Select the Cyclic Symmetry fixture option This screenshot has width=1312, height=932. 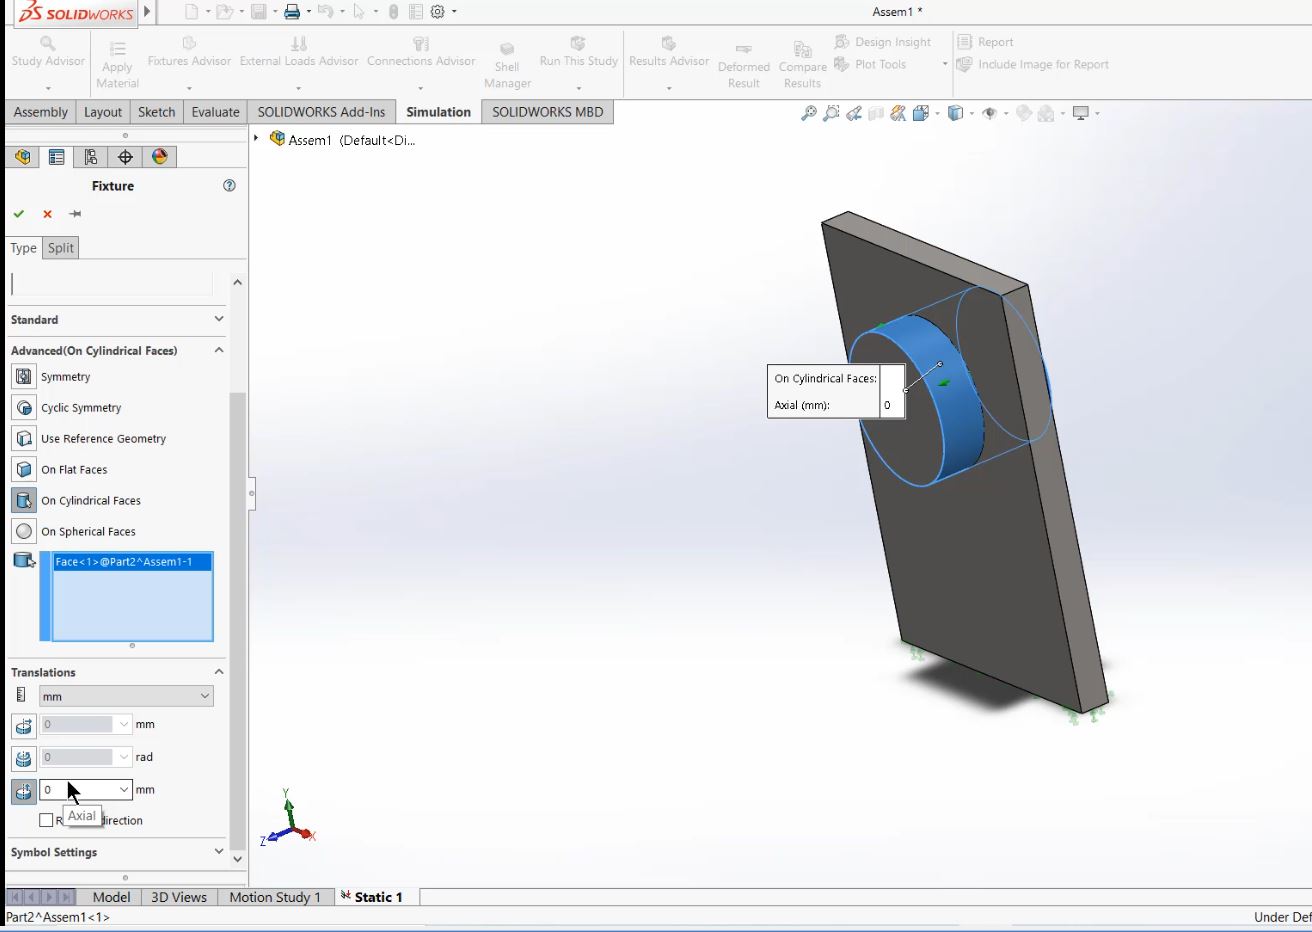click(79, 407)
